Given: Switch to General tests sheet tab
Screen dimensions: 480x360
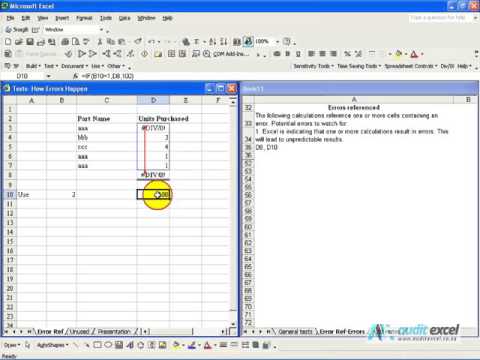Looking at the screenshot, I should 295,332.
